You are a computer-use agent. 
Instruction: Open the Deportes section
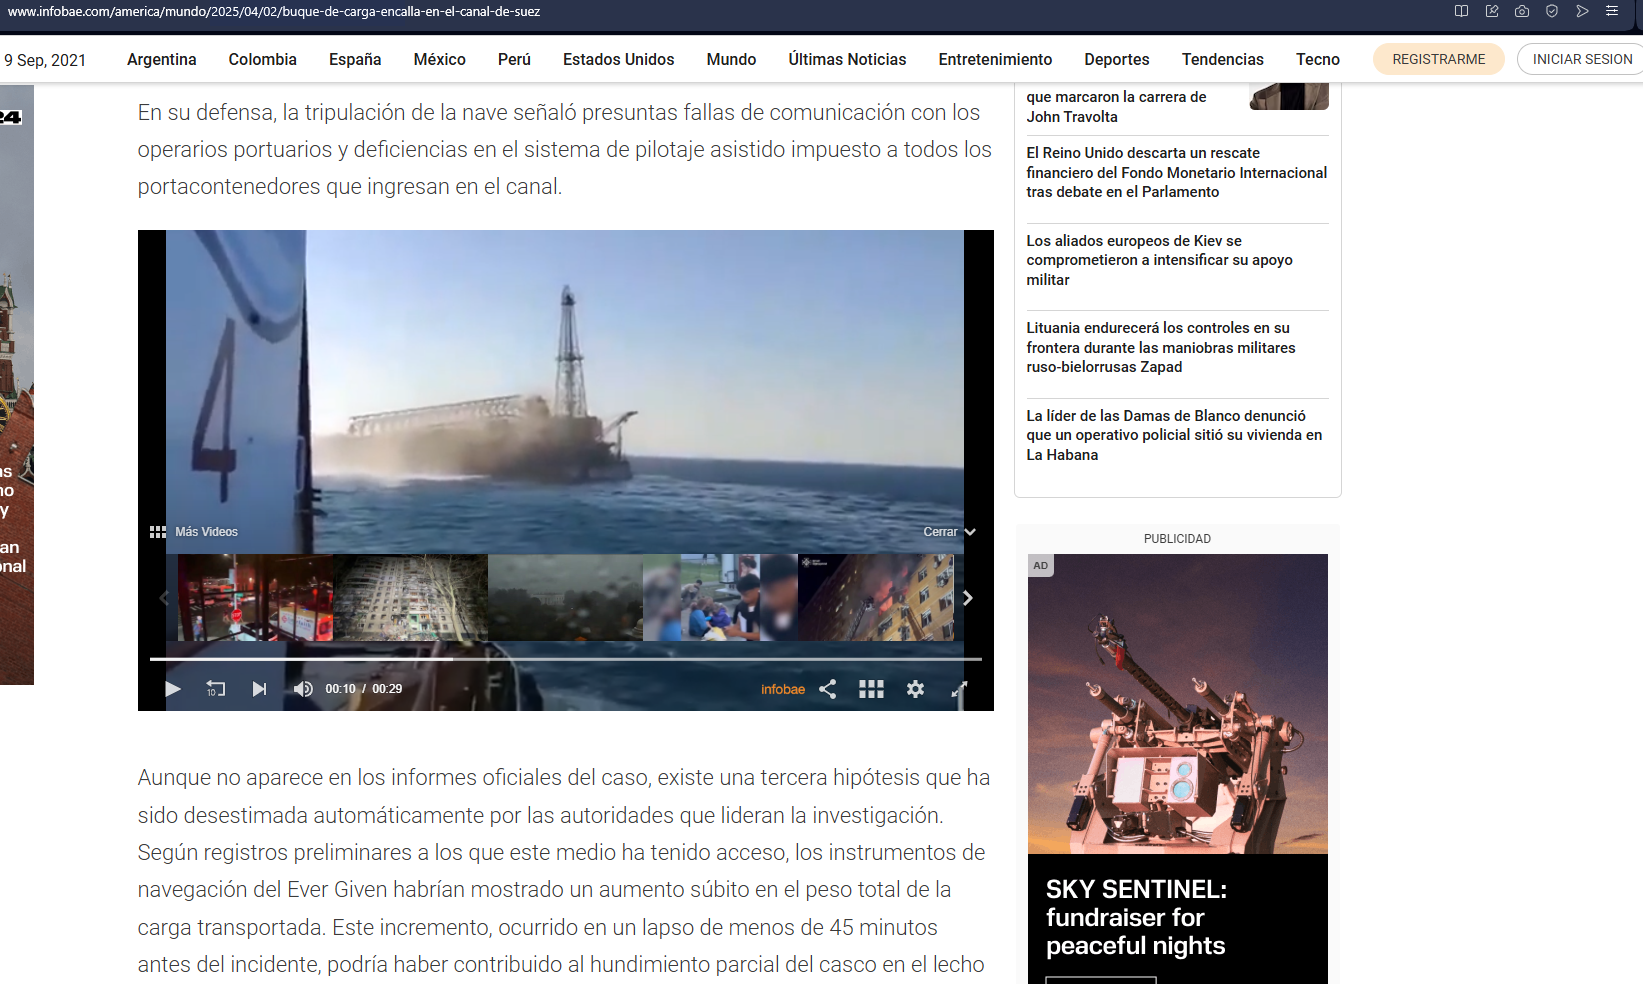point(1116,59)
